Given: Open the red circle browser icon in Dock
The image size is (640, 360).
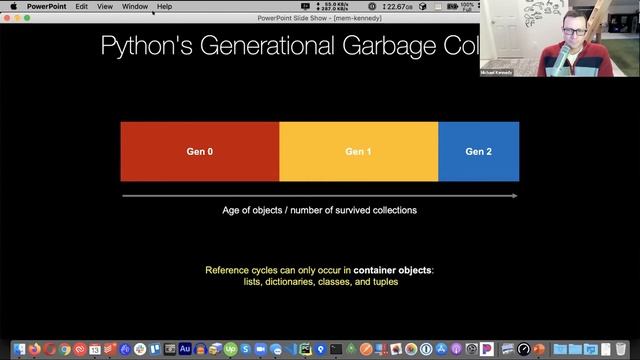Looking at the screenshot, I should click(x=50, y=349).
